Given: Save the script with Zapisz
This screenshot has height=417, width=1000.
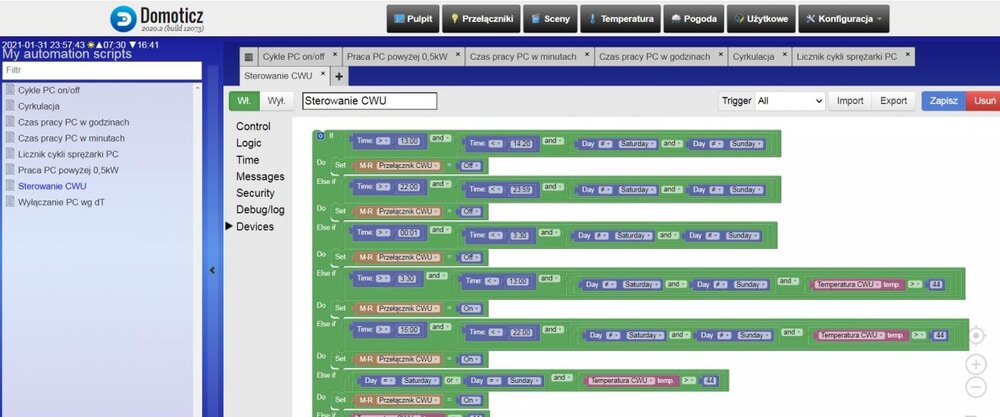Looking at the screenshot, I should tap(944, 101).
